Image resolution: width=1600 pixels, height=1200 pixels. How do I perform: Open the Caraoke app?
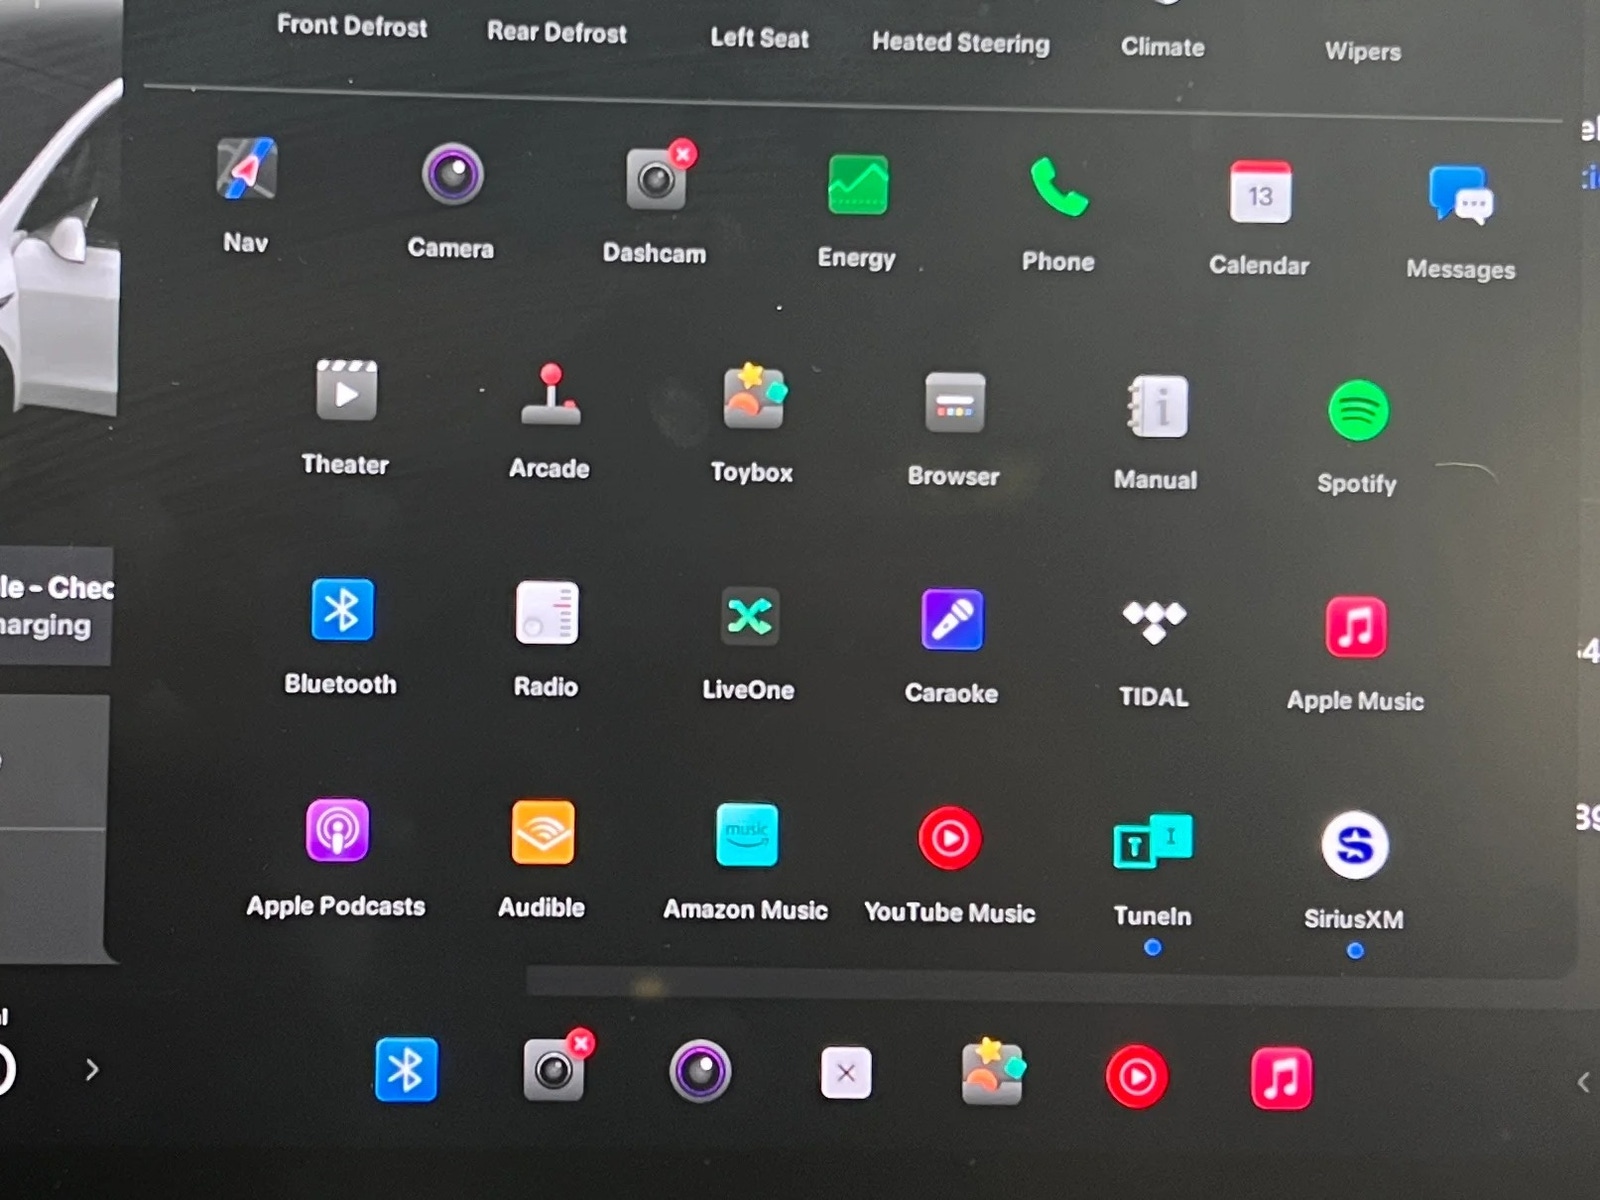pos(951,621)
